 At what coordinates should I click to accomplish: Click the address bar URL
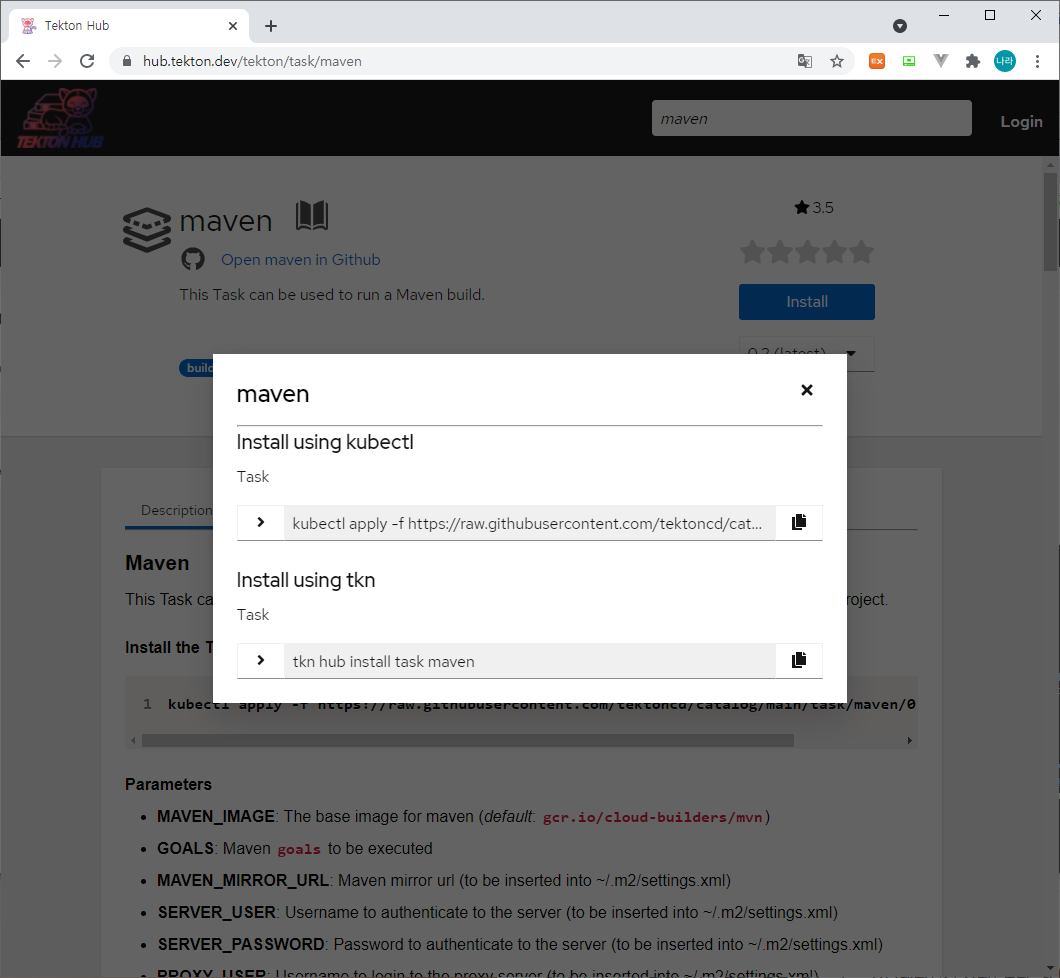click(x=252, y=62)
